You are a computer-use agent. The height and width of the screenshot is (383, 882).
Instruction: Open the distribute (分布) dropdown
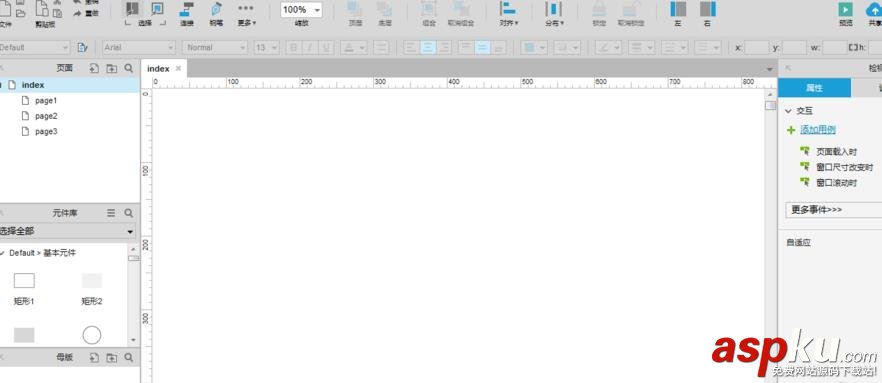pyautogui.click(x=554, y=14)
